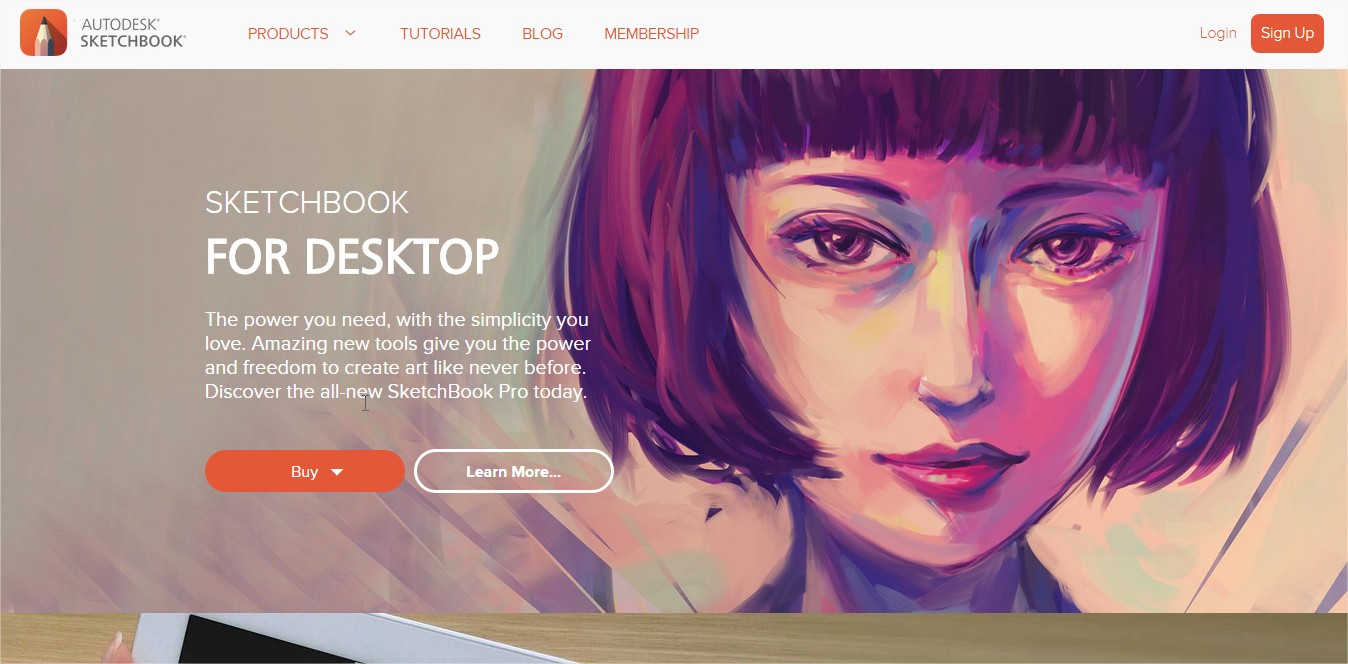
Task: Expand the chevron next to Products
Action: [351, 33]
